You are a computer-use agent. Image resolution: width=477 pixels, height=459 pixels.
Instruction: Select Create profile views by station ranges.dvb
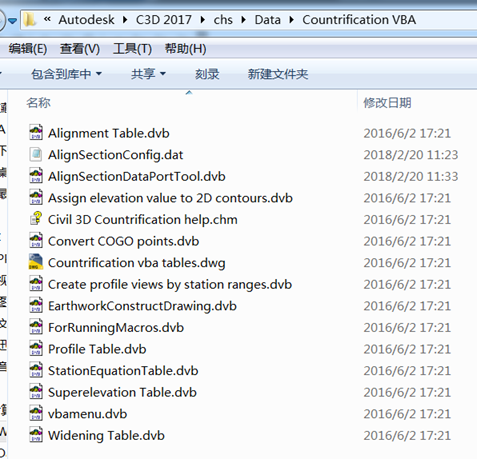click(170, 284)
